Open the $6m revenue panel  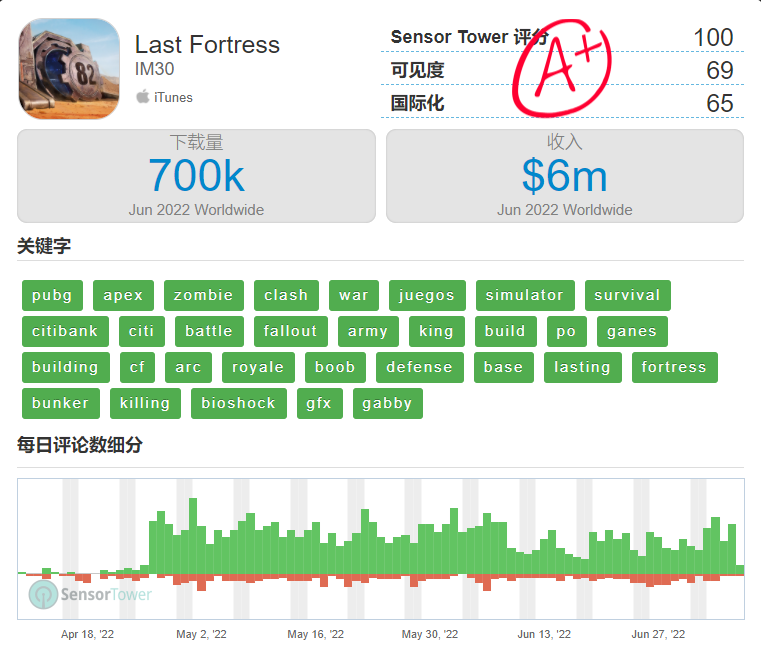point(565,176)
